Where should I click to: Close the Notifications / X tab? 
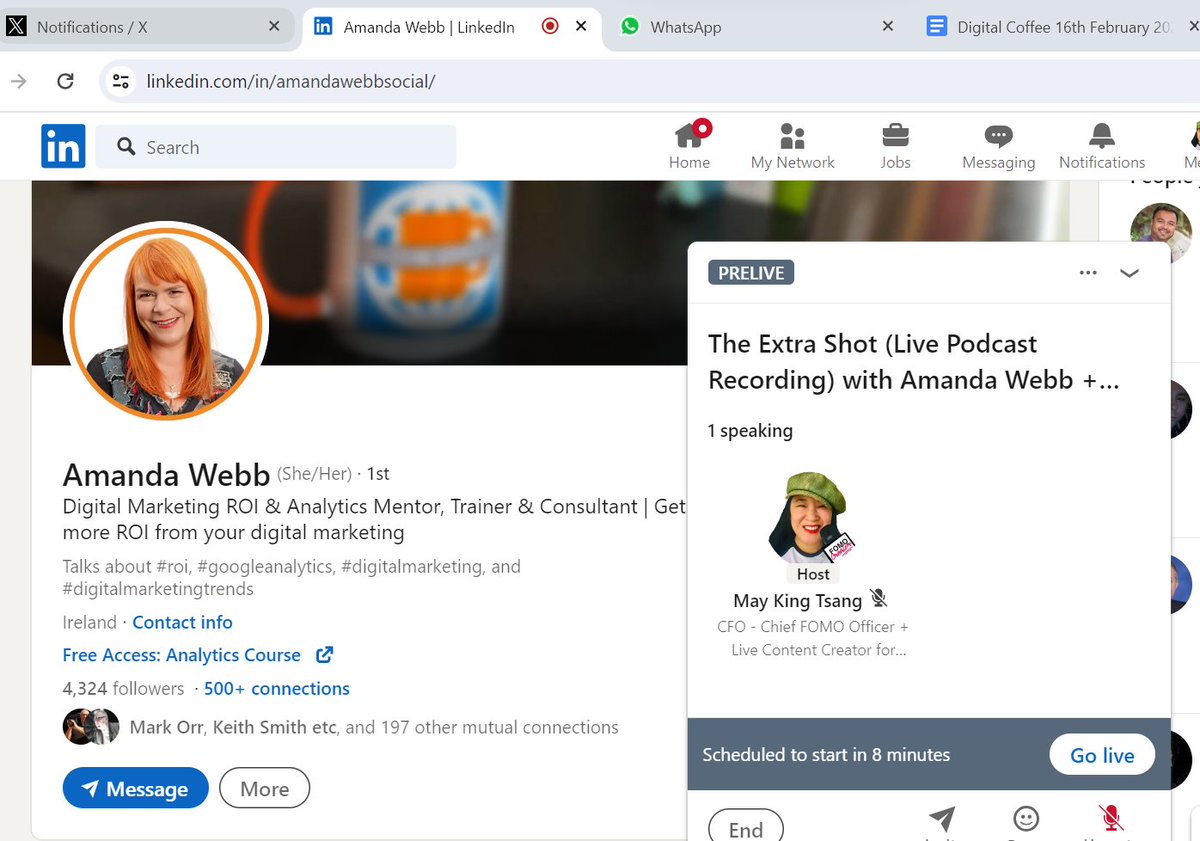[x=274, y=27]
